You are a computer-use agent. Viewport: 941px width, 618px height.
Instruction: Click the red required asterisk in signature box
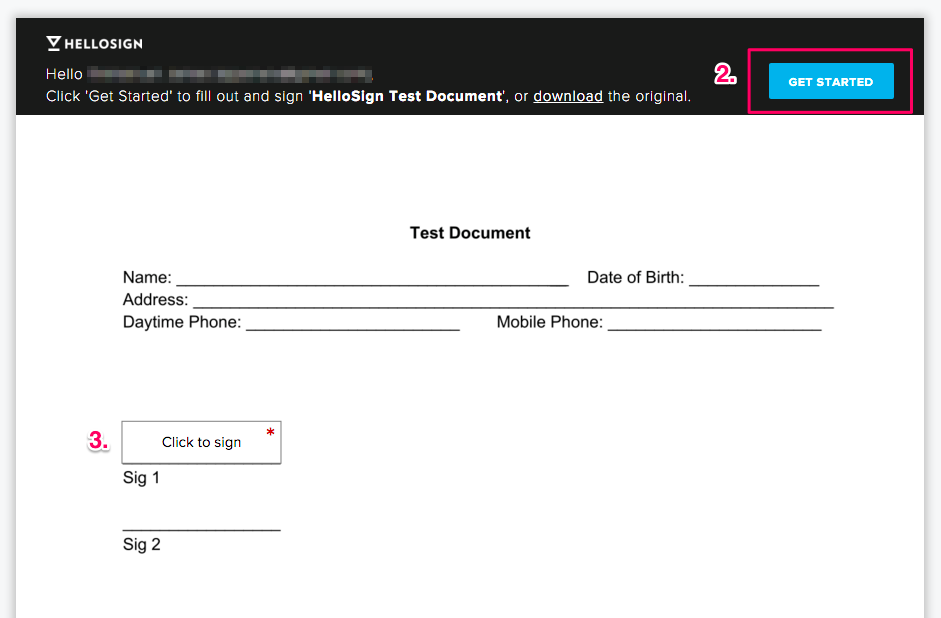271,433
